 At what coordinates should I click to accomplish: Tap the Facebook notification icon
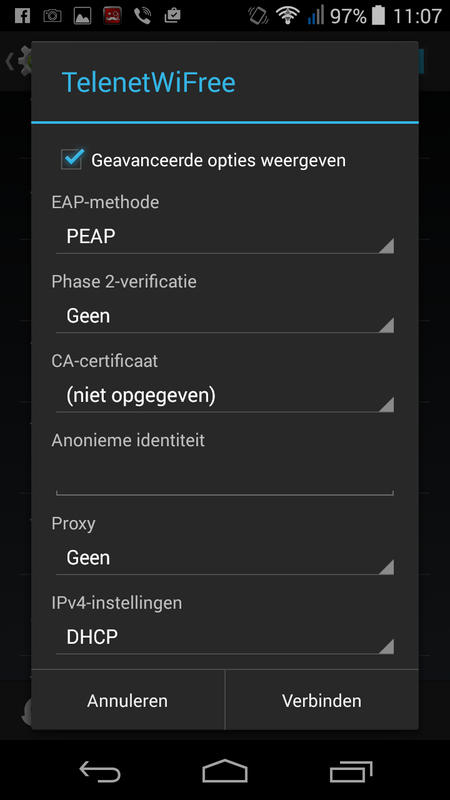point(22,16)
